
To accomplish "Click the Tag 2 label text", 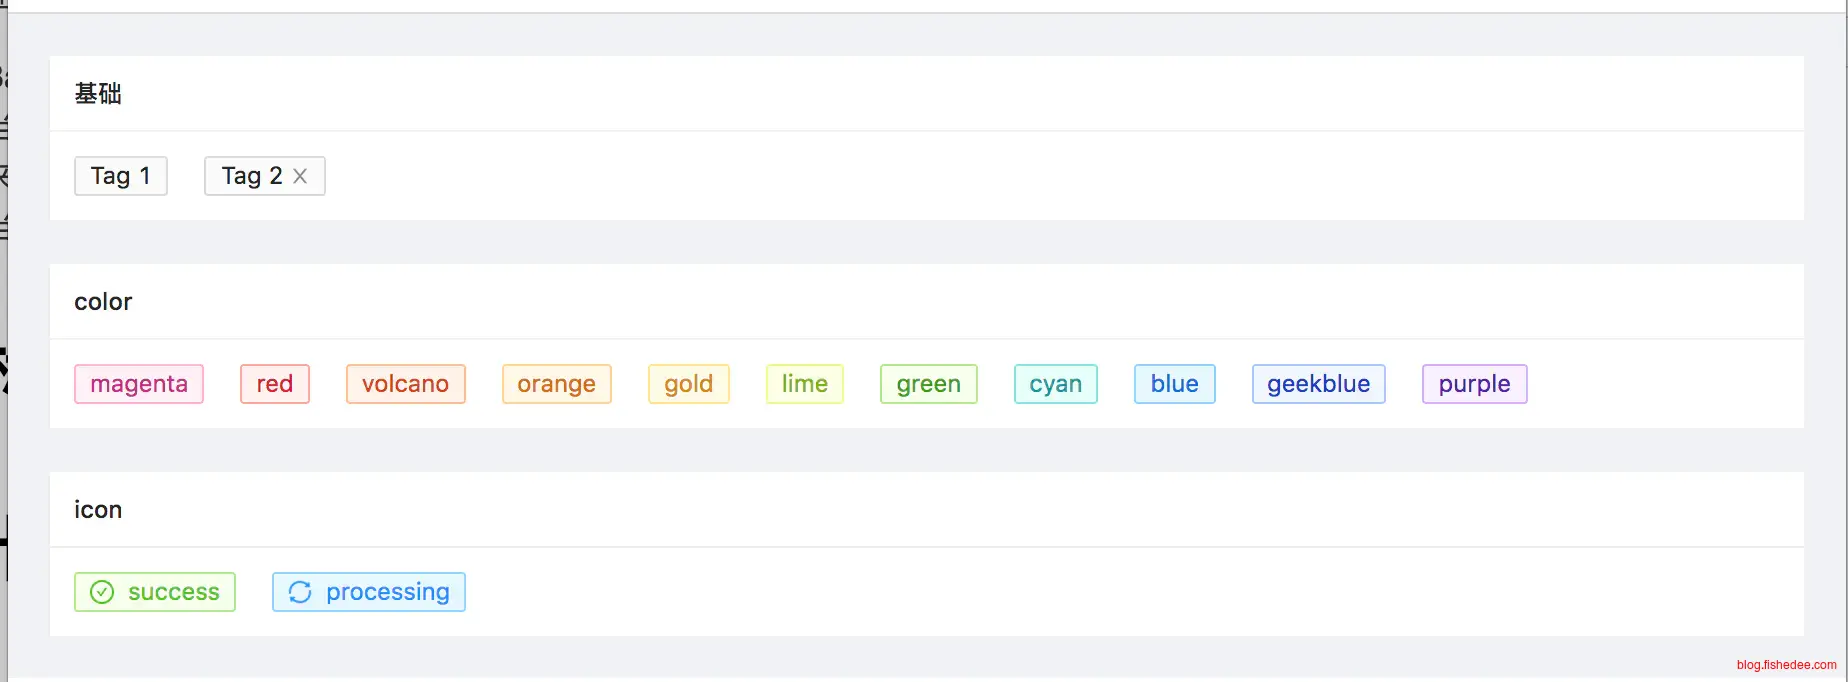I will 251,176.
